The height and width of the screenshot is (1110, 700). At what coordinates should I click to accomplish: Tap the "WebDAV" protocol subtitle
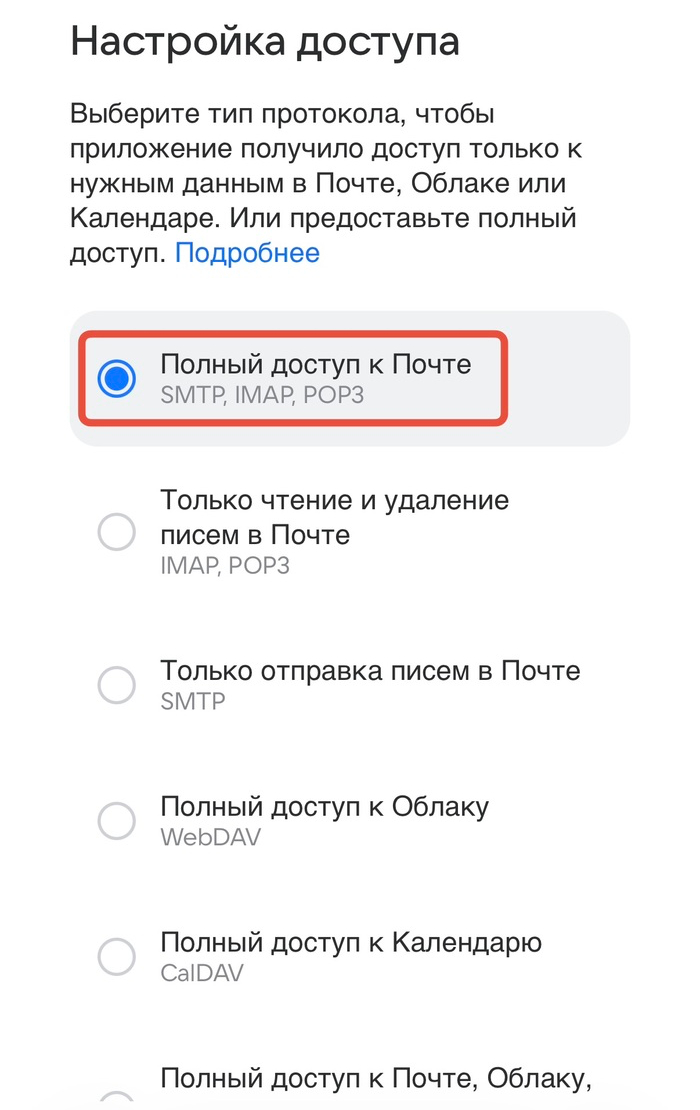[210, 836]
